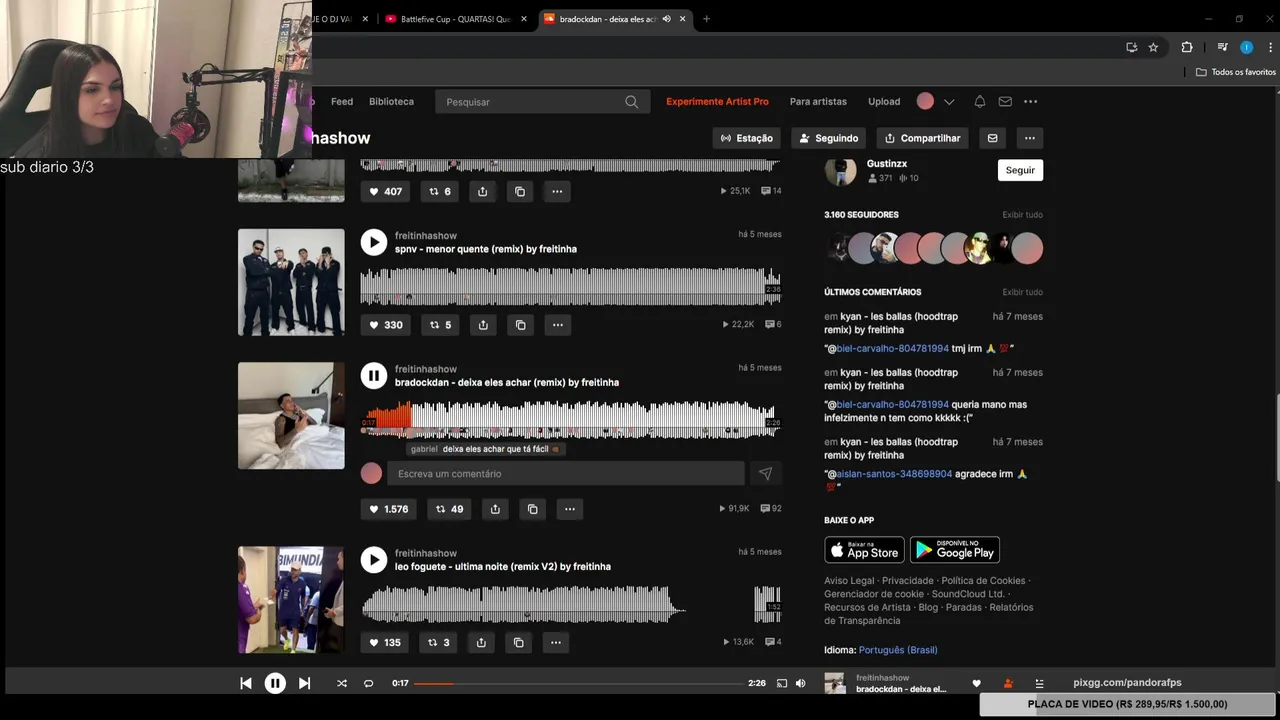Open more options for 'bradockdan' track

coord(570,509)
